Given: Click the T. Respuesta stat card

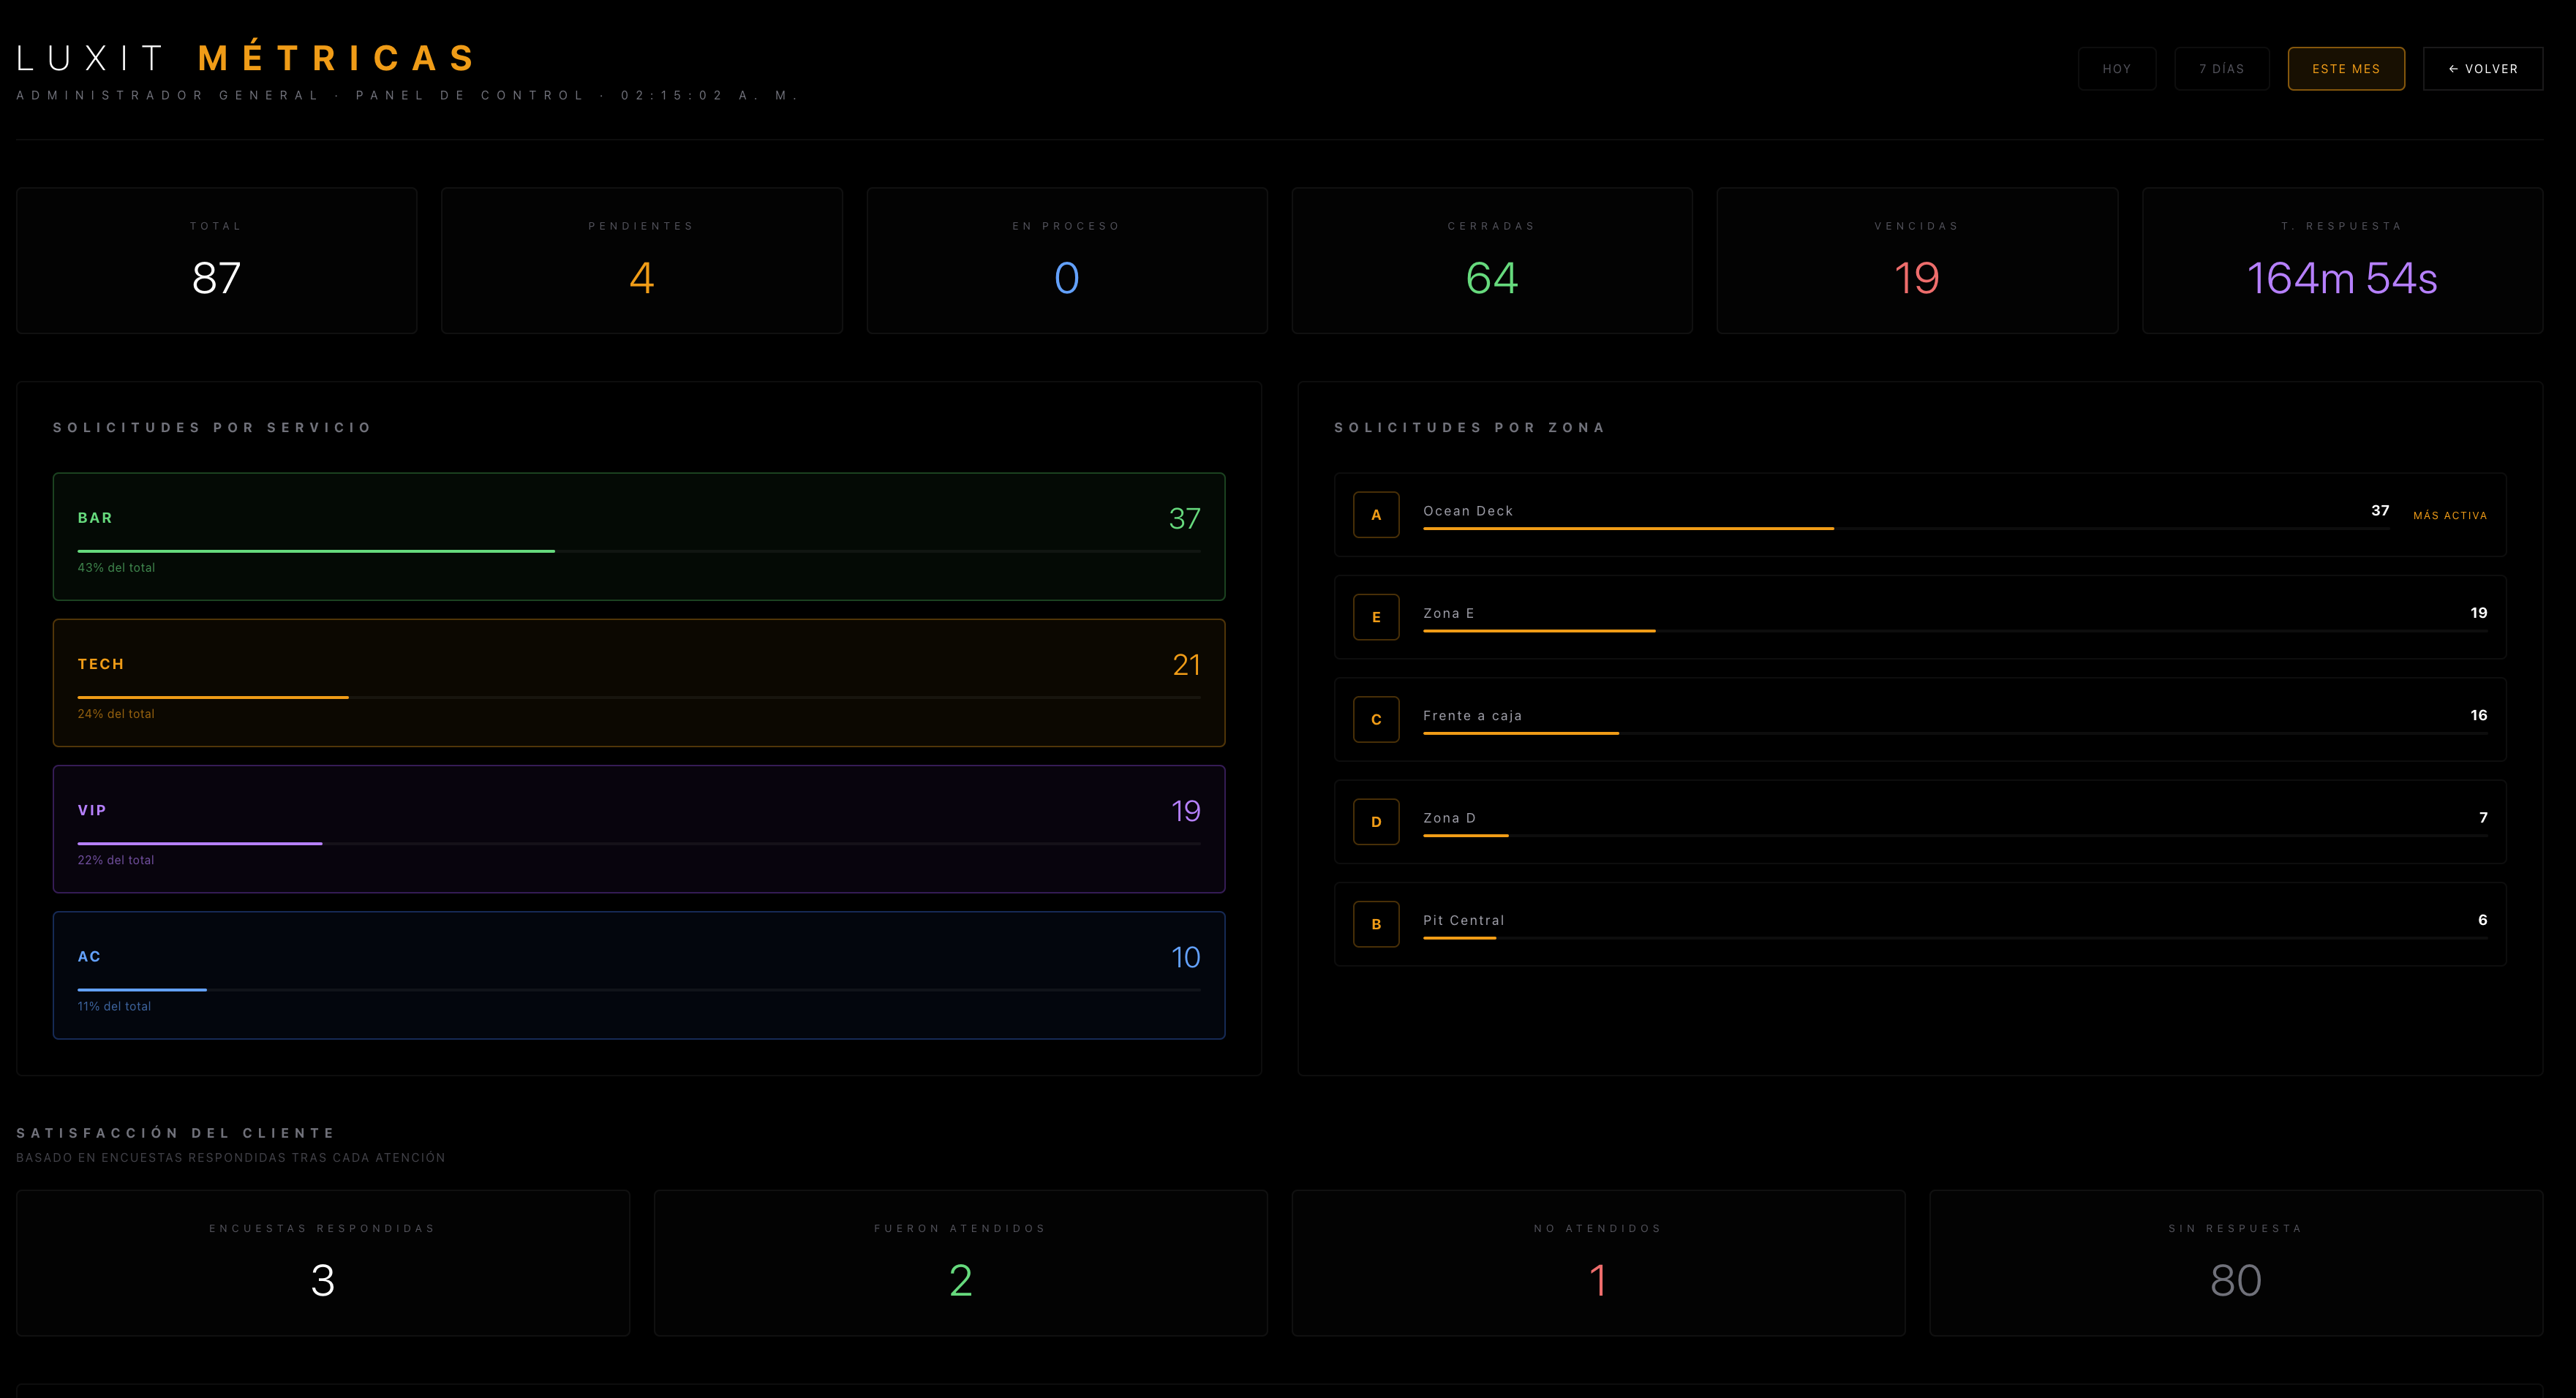Looking at the screenshot, I should (x=2342, y=260).
